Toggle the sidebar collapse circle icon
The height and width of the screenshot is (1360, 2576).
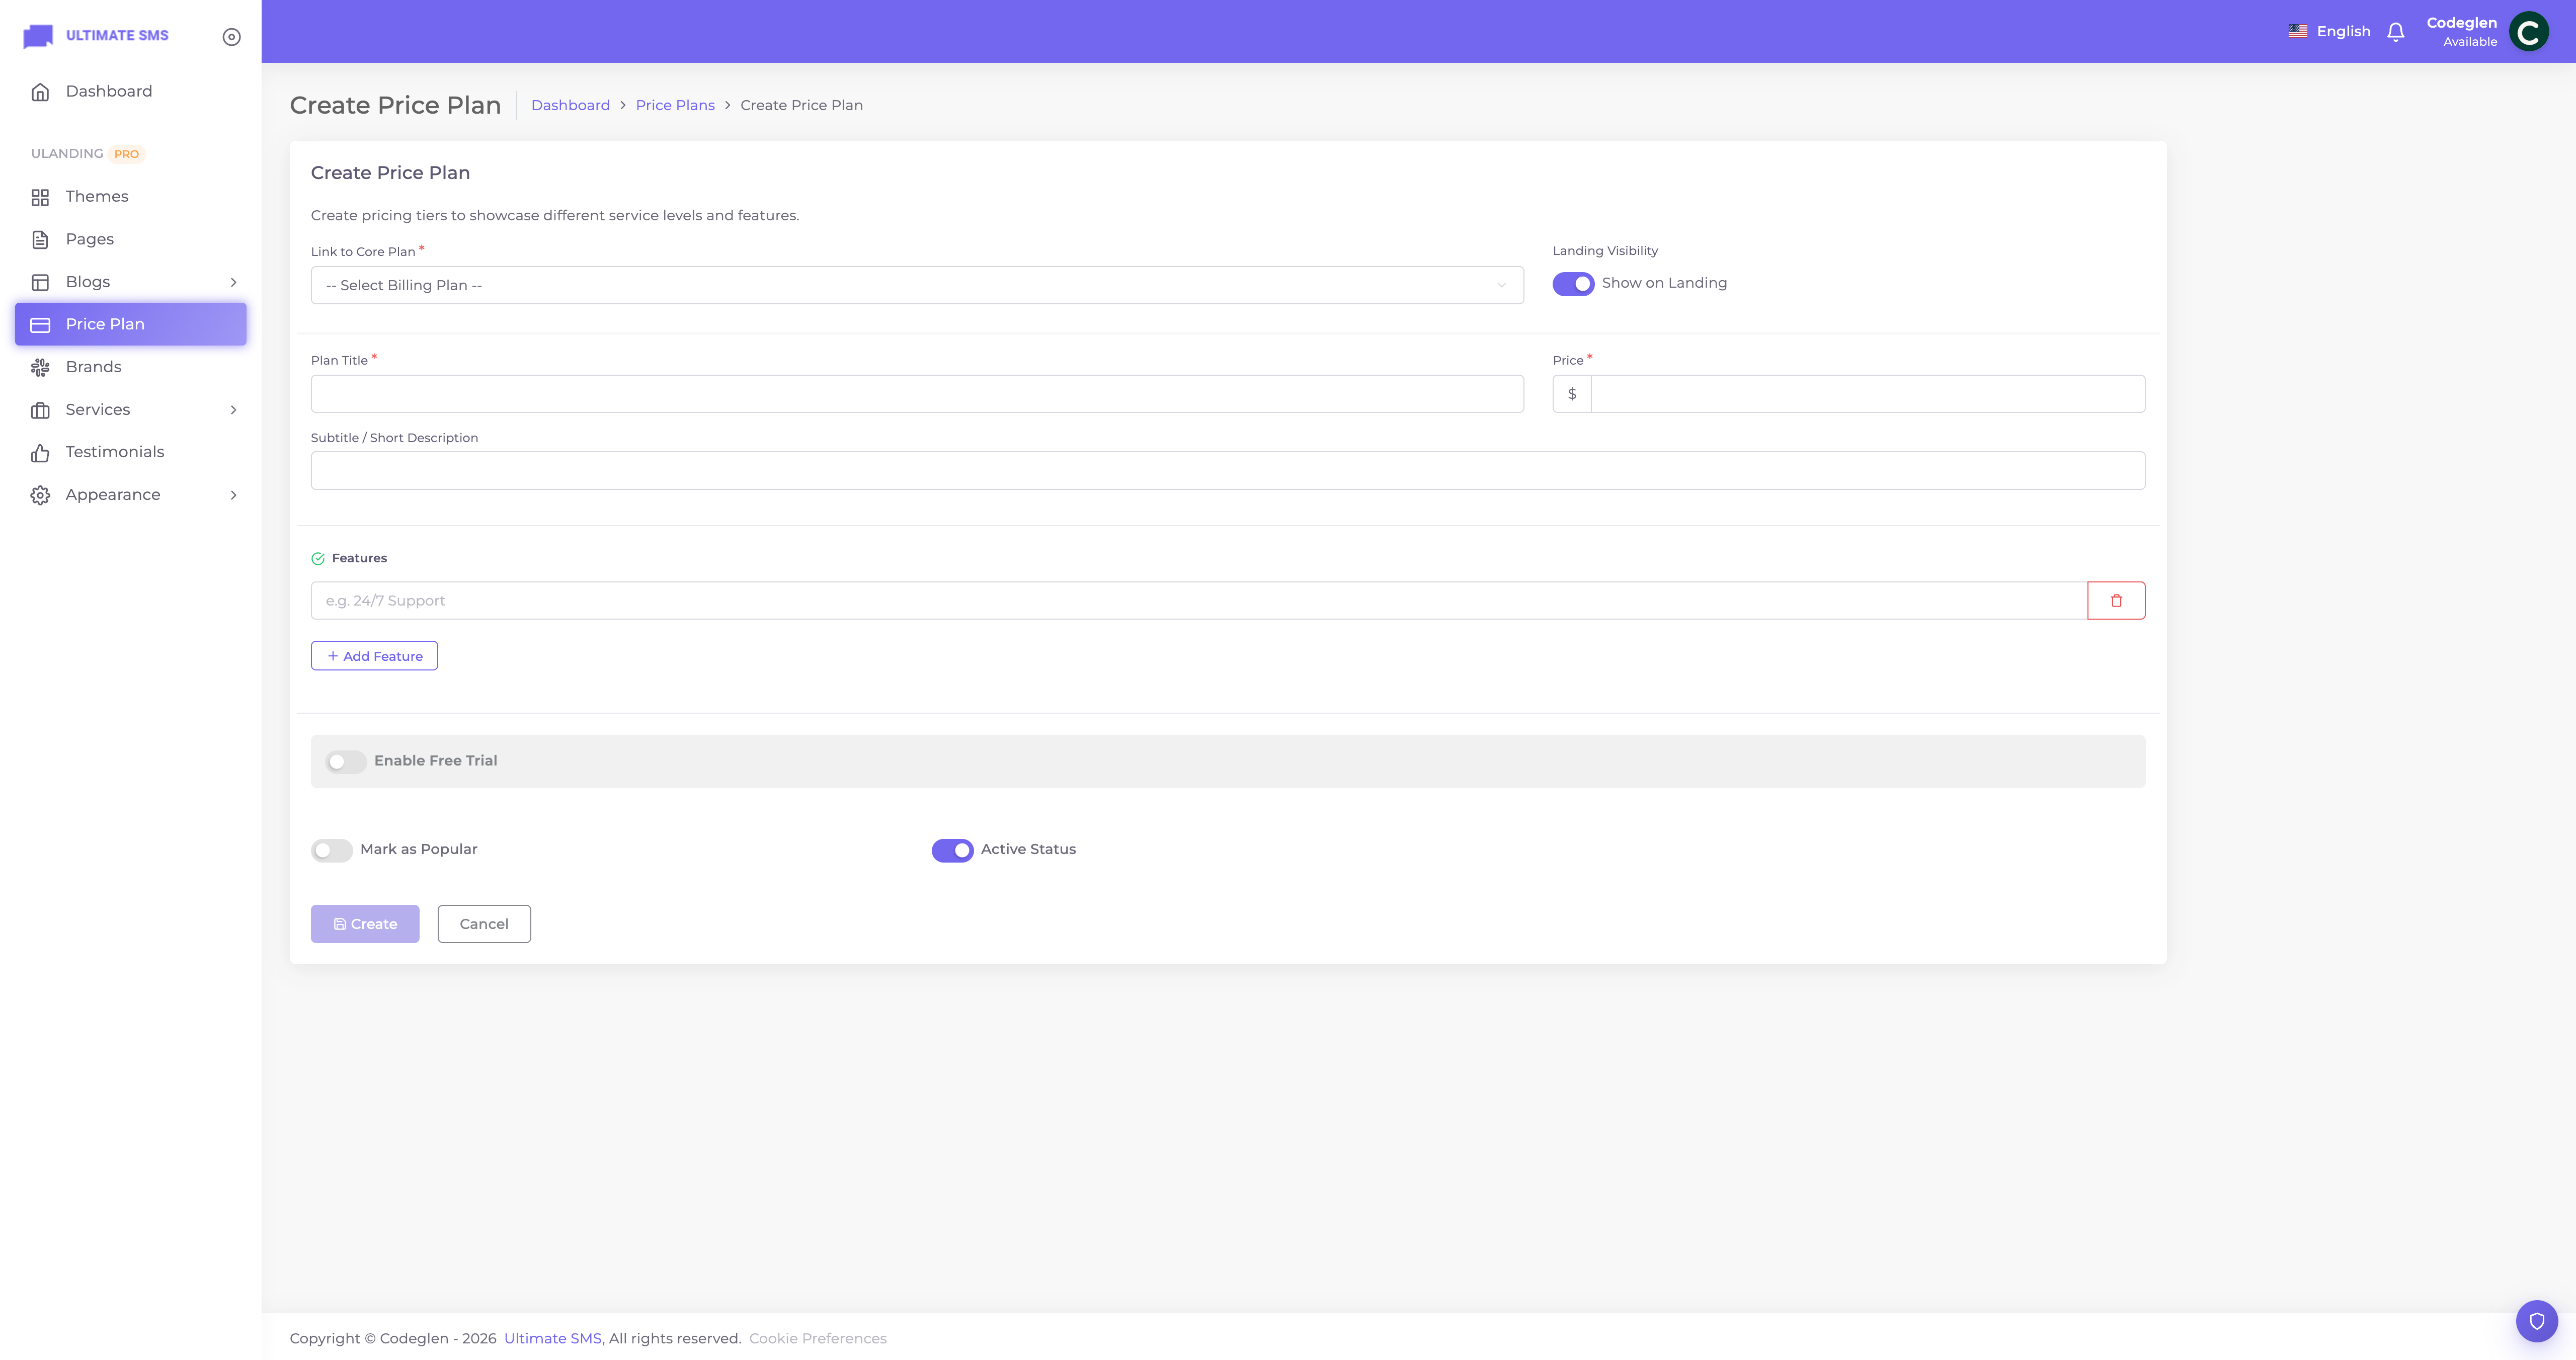pos(231,37)
